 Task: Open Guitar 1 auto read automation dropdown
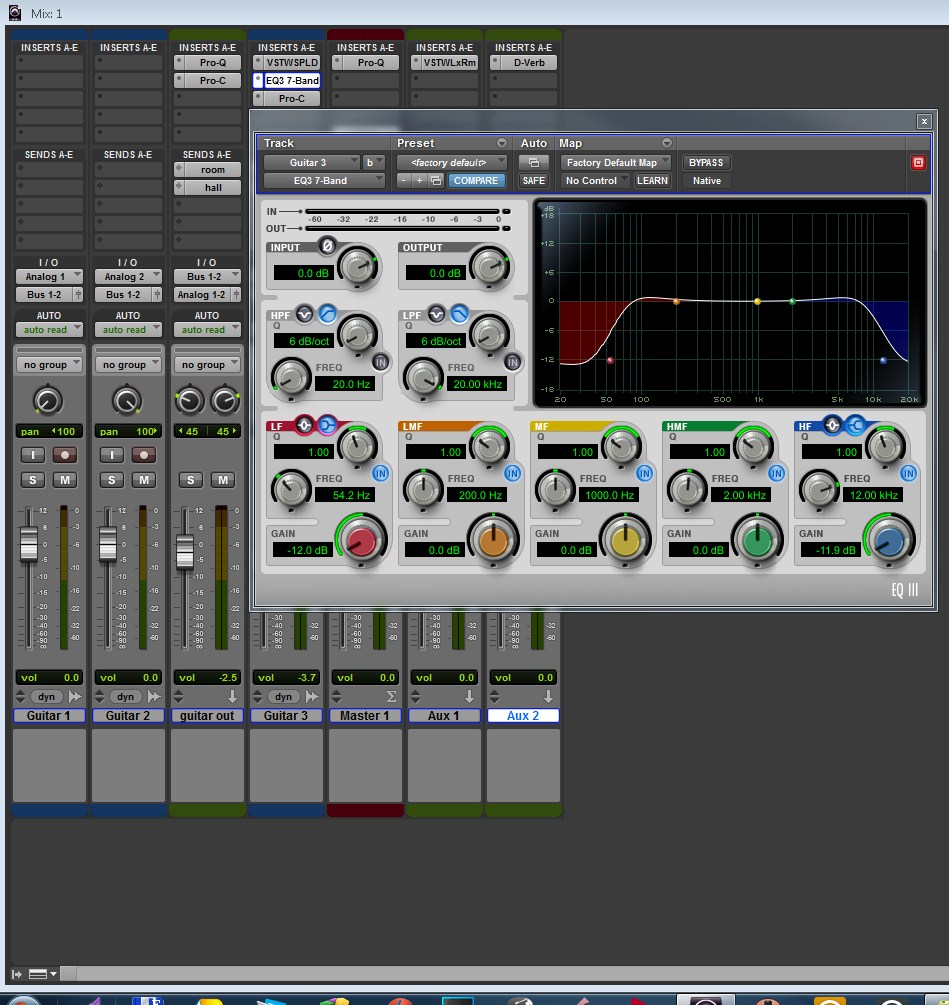point(49,329)
